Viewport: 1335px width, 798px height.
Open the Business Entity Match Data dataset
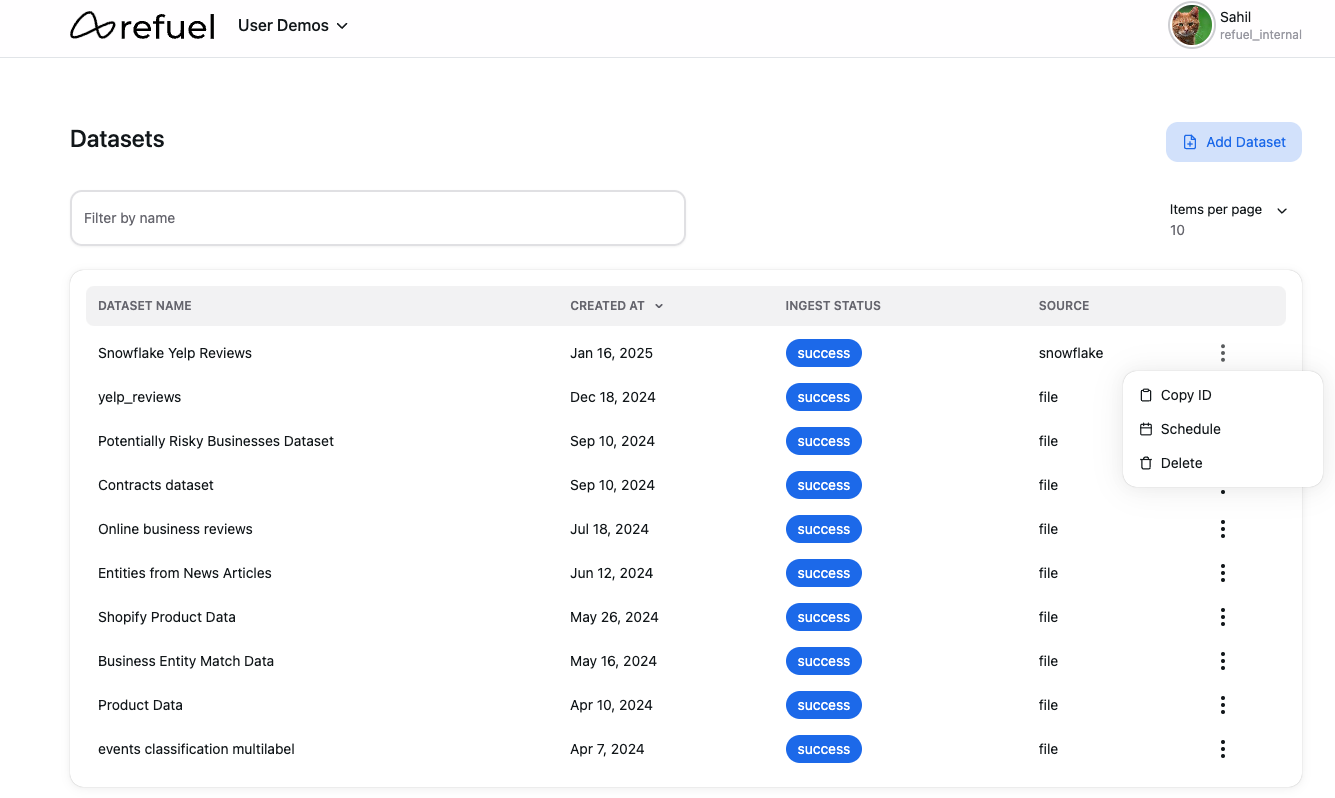click(x=186, y=661)
